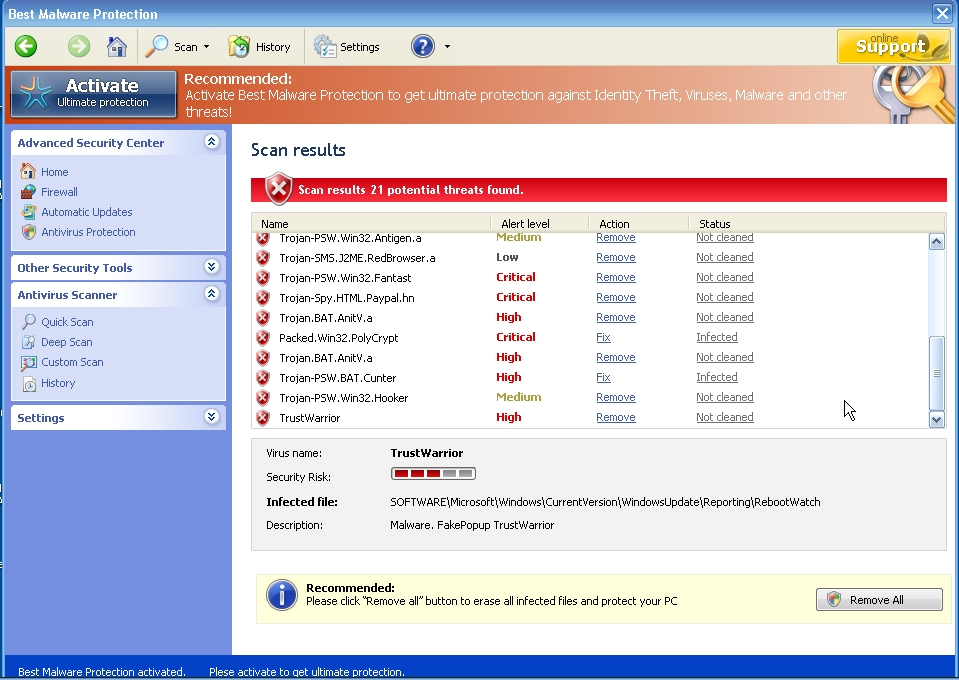This screenshot has height=680, width=959.
Task: Select the Trojan-SMS.J2ME.RedBrowser.a threat row
Action: (590, 257)
